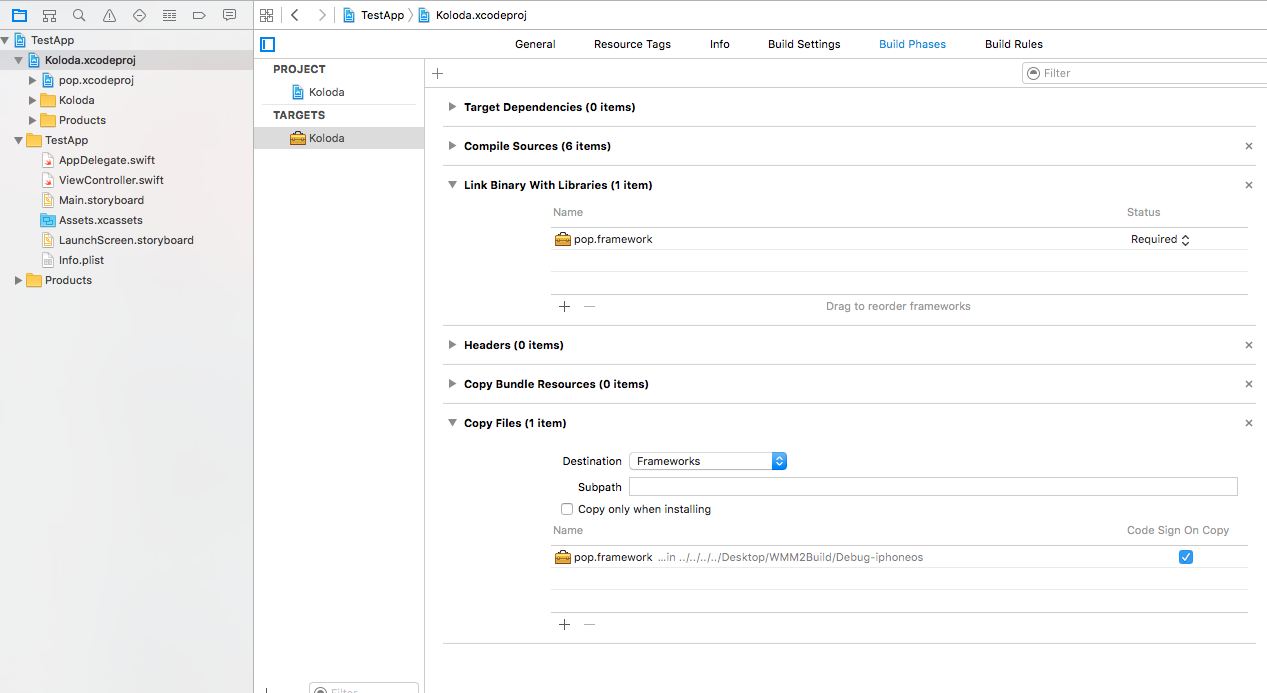This screenshot has width=1267, height=693.
Task: Open the related items grid icon
Action: coord(266,15)
